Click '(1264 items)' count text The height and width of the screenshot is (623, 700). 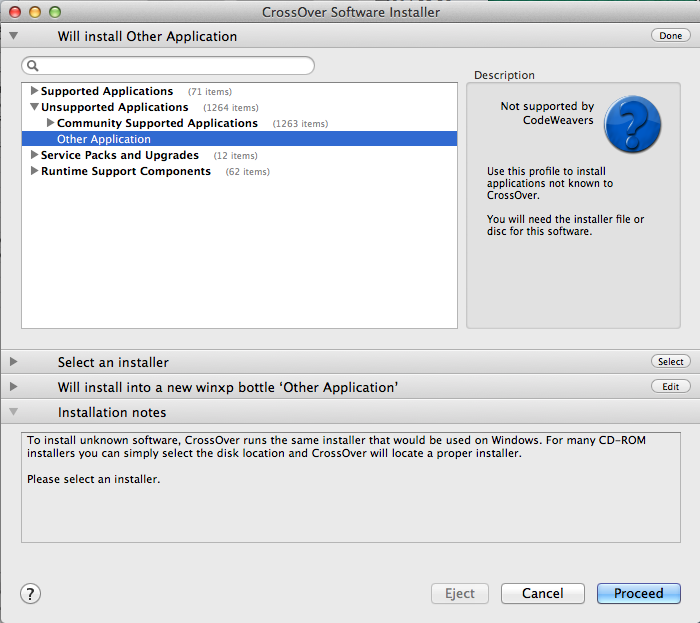pos(231,108)
